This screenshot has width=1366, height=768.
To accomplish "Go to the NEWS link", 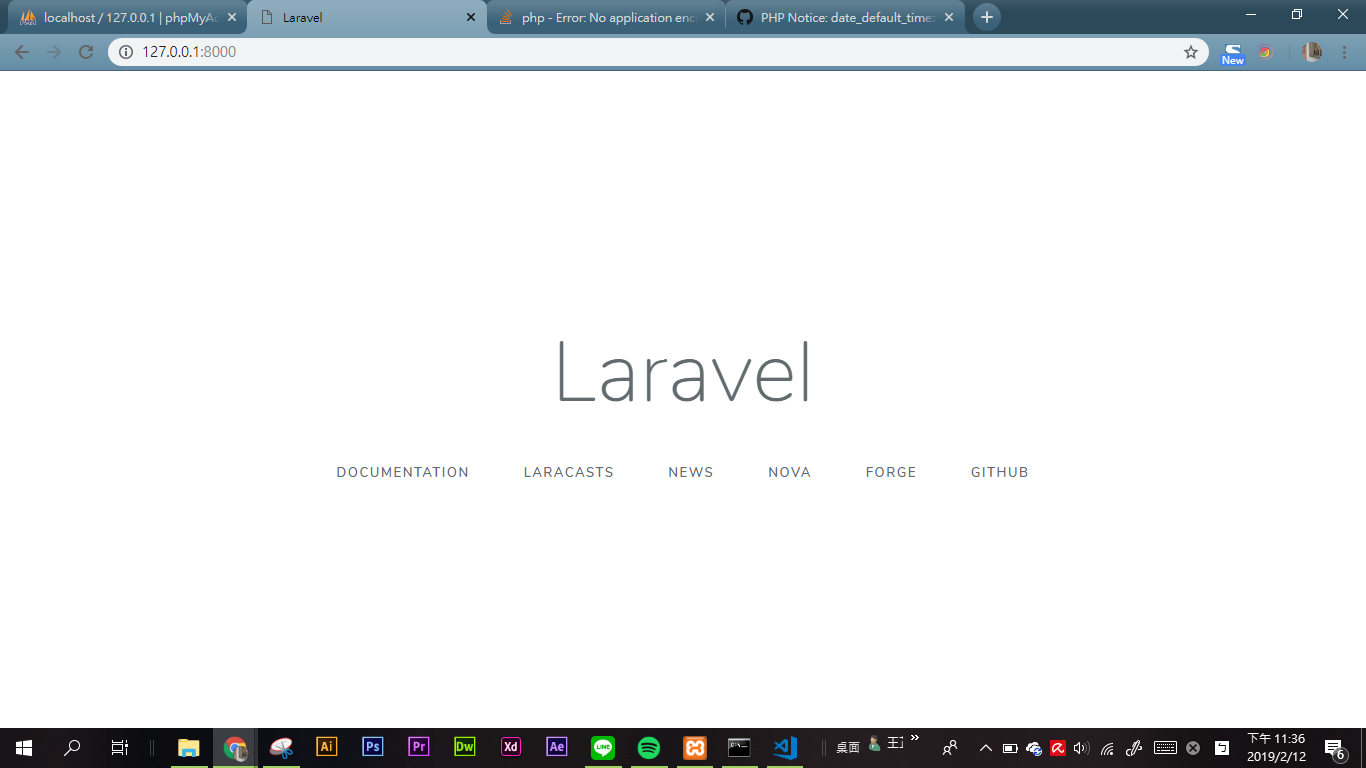I will pos(691,472).
